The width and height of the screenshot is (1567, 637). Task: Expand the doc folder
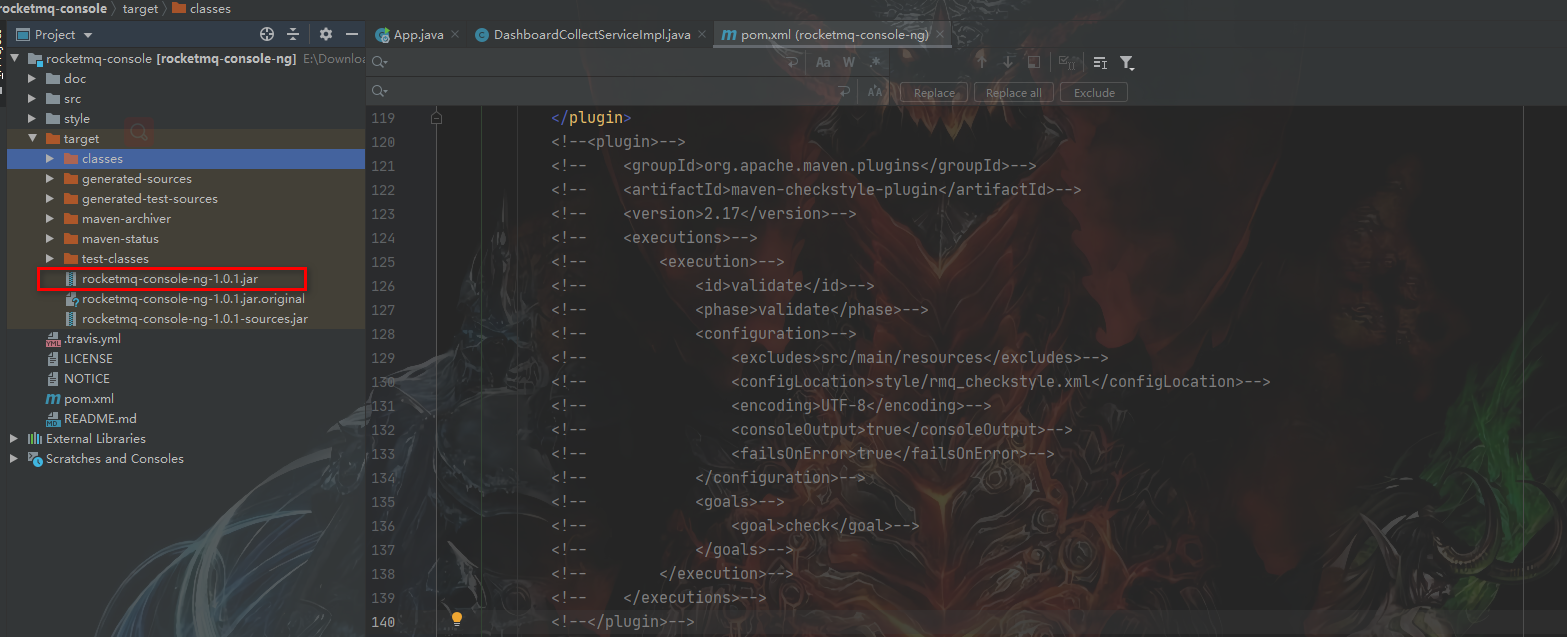pyautogui.click(x=32, y=79)
